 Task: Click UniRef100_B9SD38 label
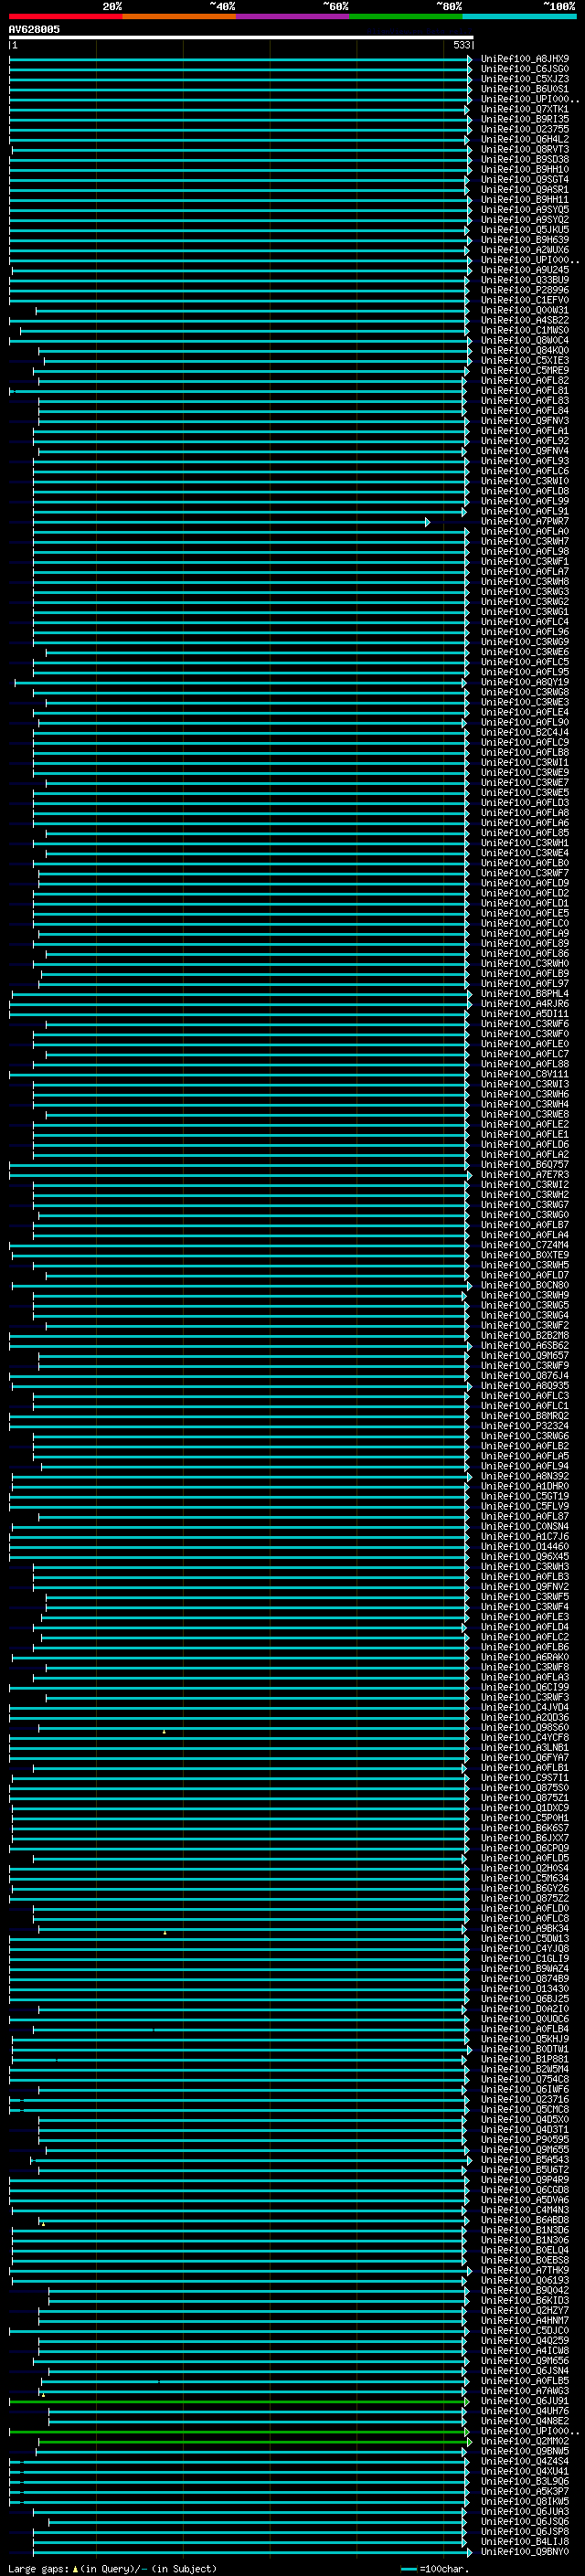point(525,159)
